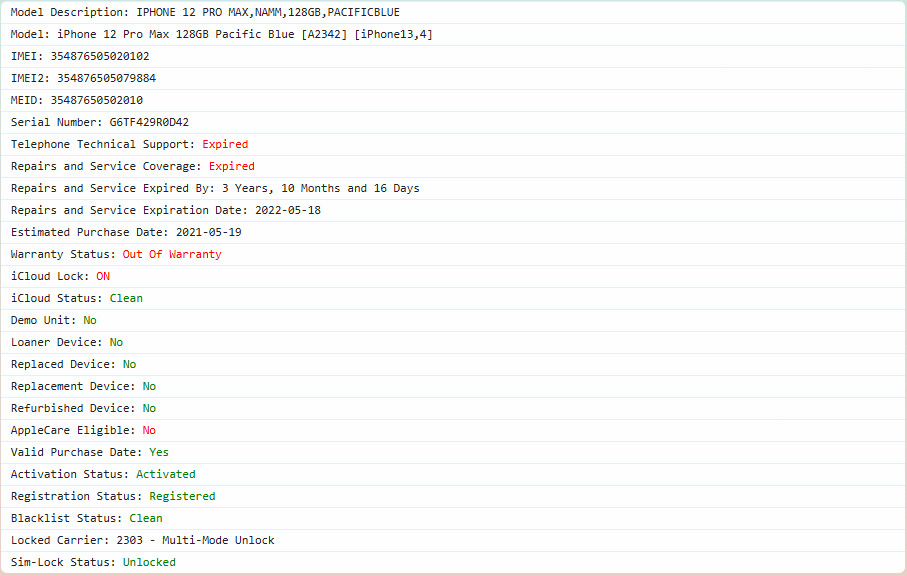Click the Valid Purchase Date Yes value
The height and width of the screenshot is (576, 907).
tap(159, 452)
